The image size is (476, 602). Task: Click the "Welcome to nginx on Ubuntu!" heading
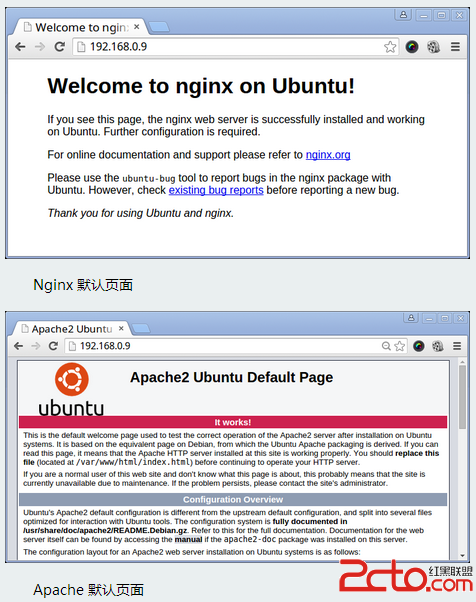201,86
